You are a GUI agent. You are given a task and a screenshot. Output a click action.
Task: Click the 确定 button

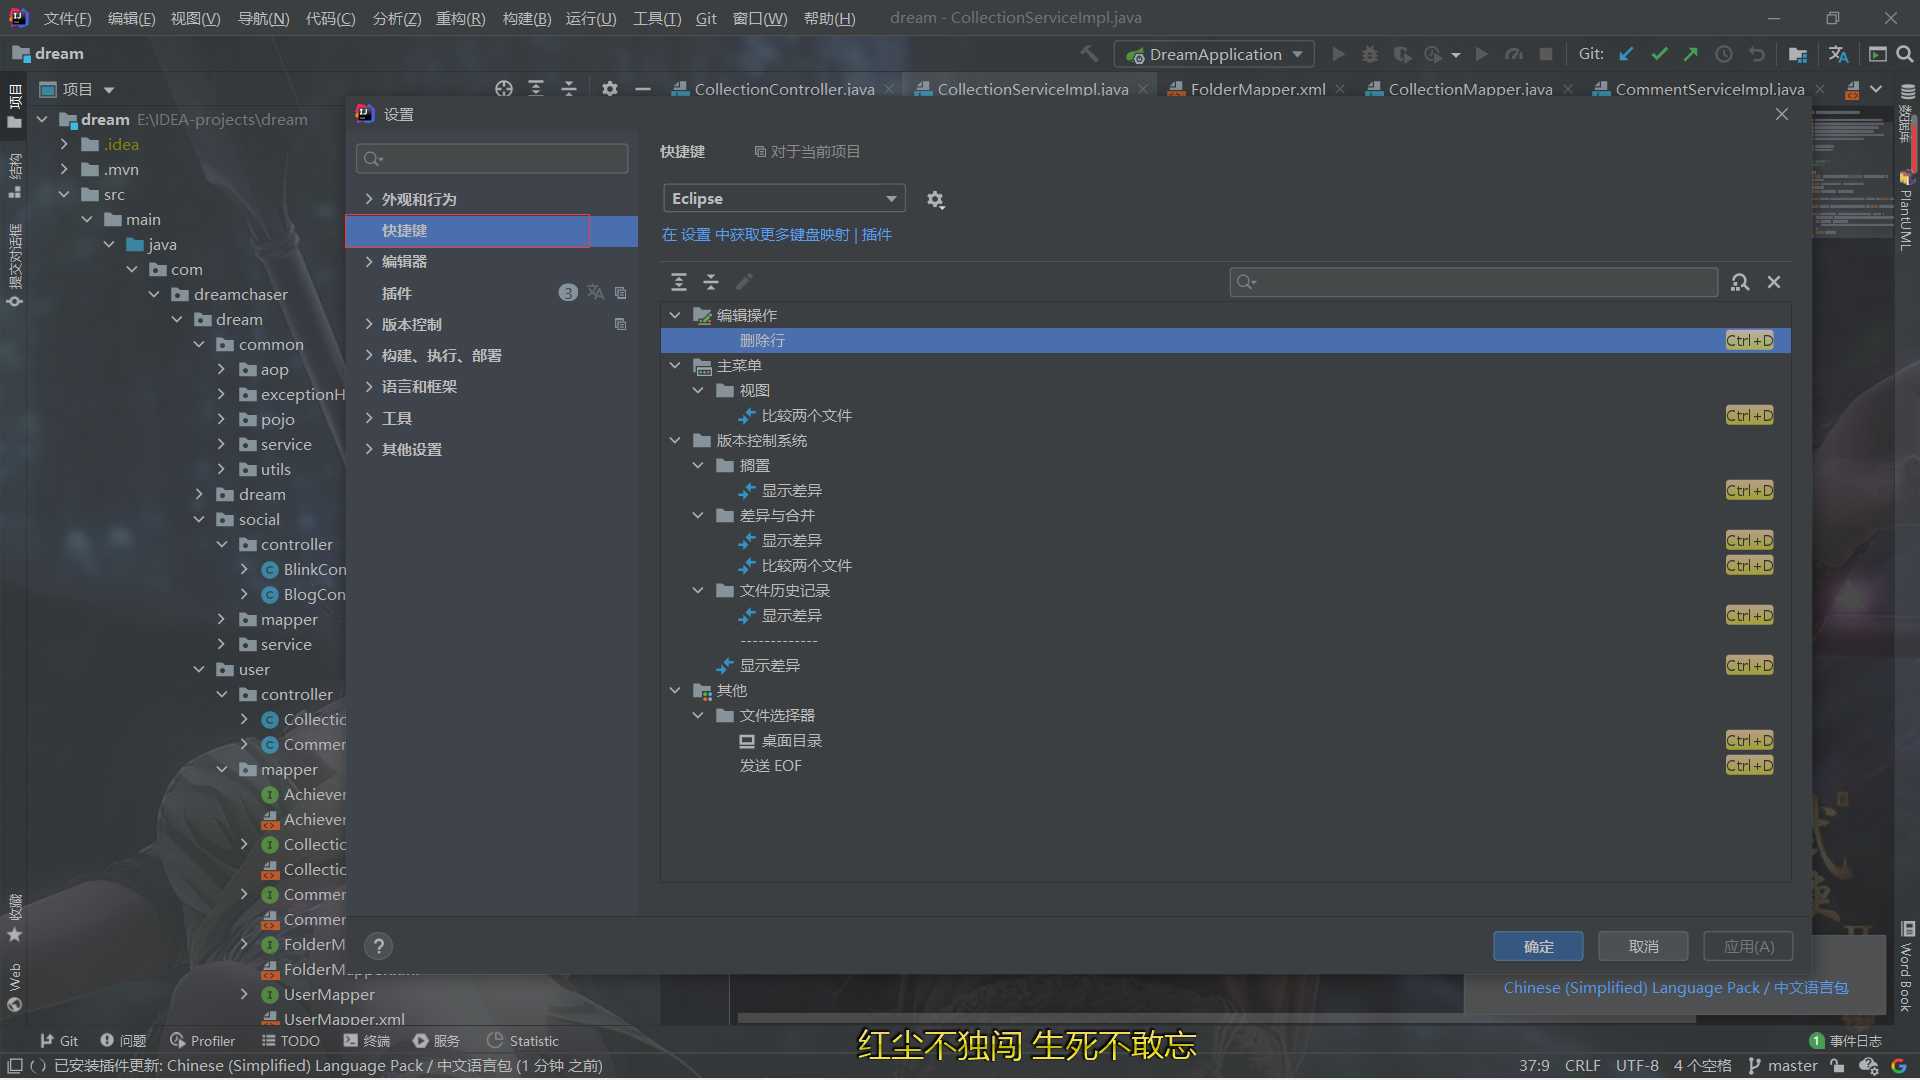coord(1537,946)
